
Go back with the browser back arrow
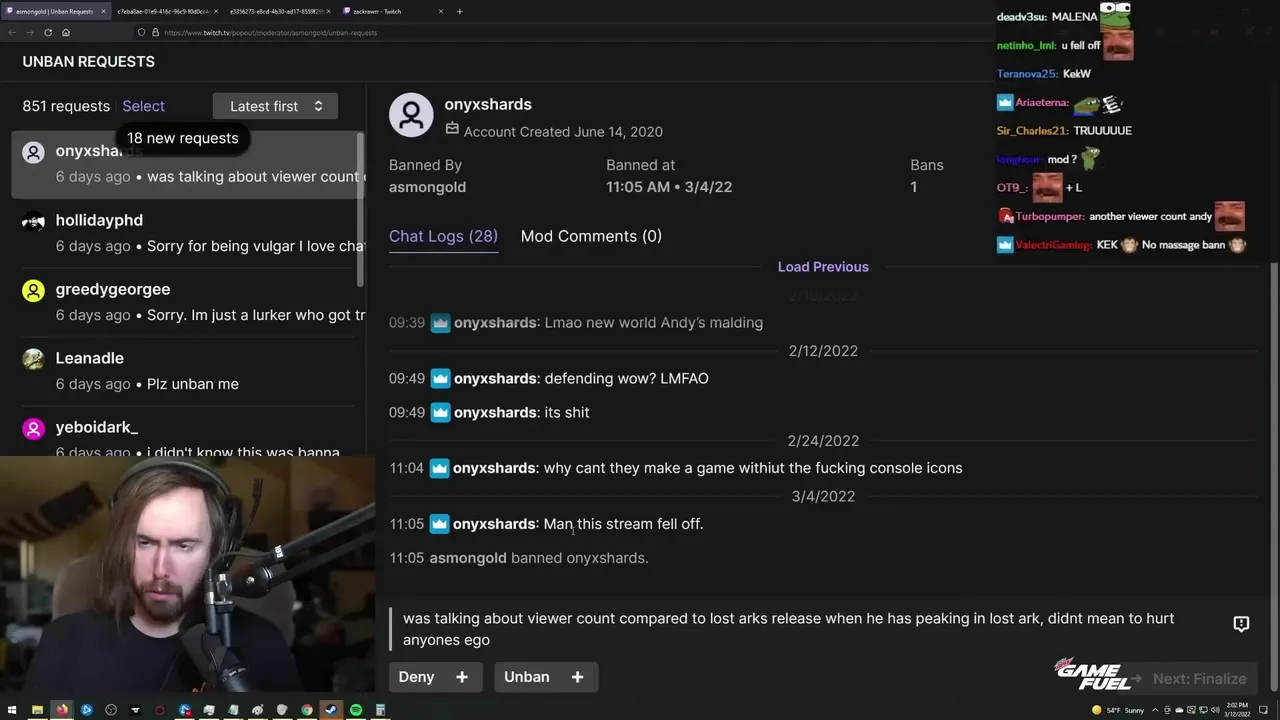tap(12, 33)
